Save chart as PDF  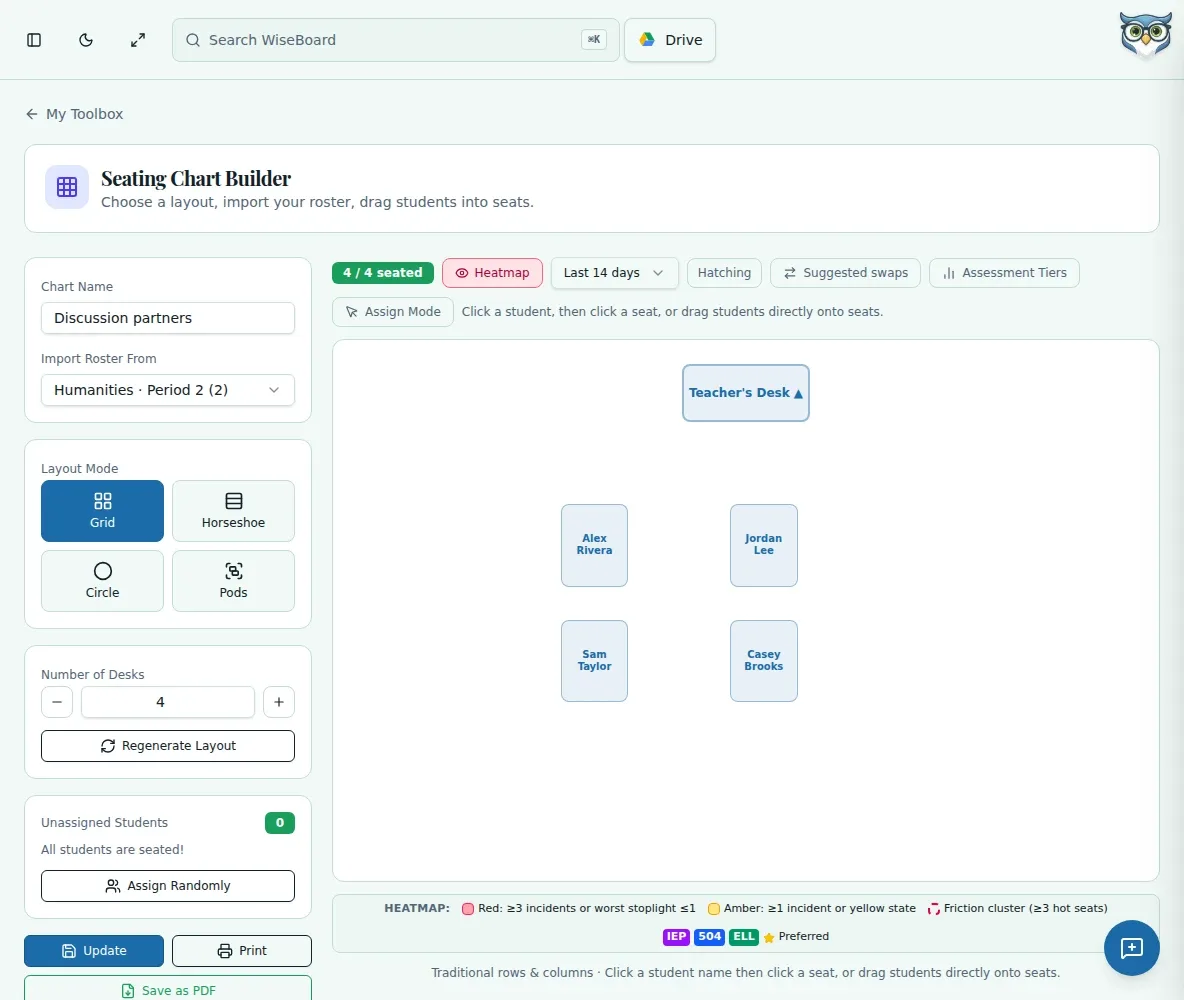[168, 989]
